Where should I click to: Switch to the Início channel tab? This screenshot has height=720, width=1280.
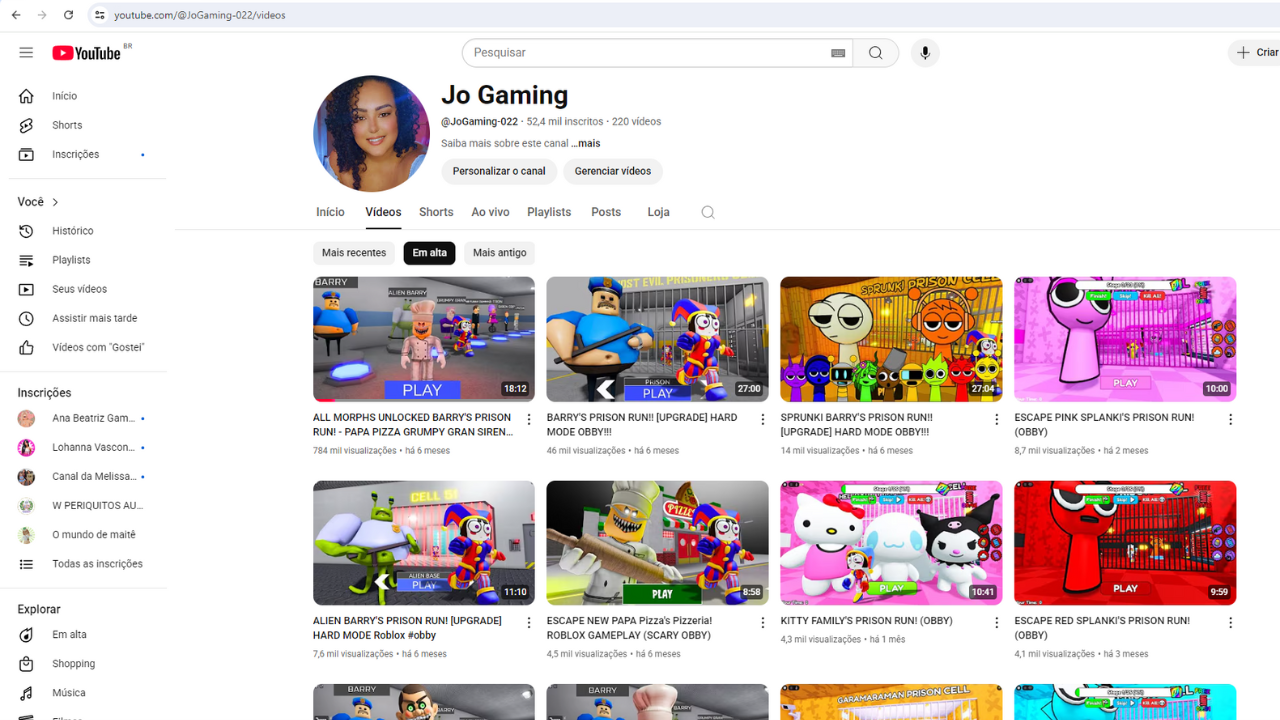330,212
